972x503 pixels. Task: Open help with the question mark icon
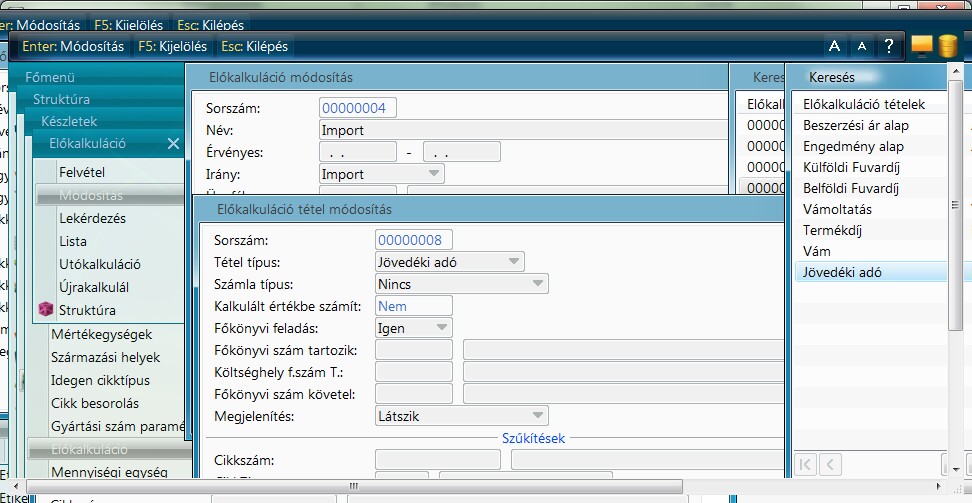tap(889, 46)
